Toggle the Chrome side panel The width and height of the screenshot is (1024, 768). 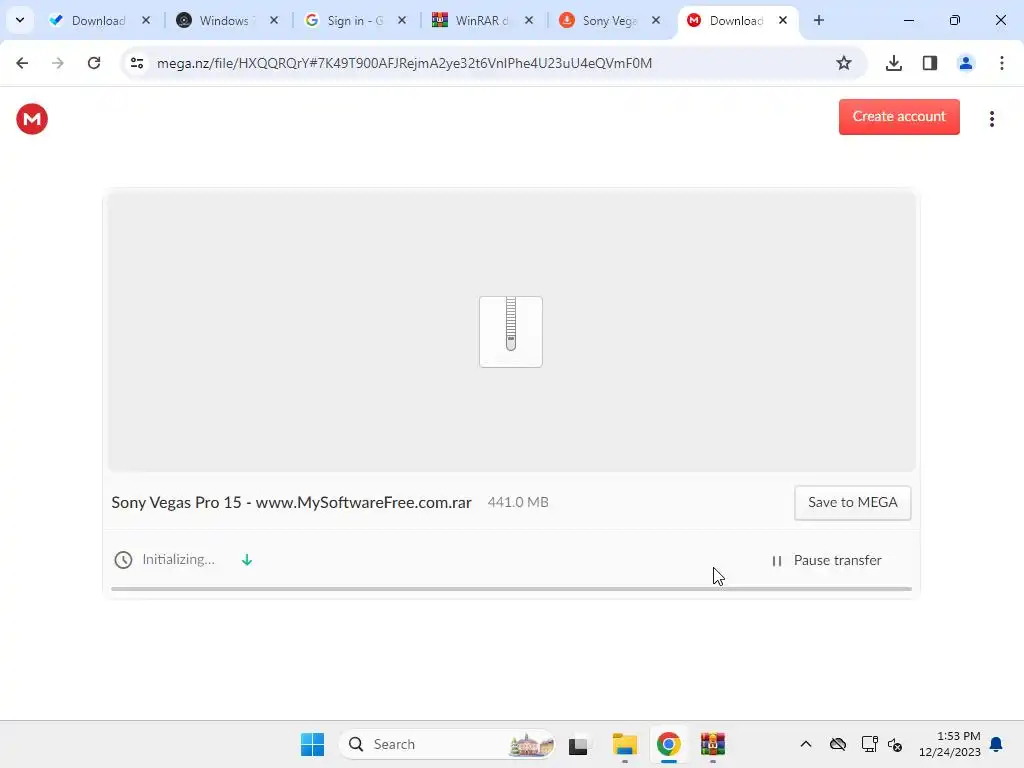[x=930, y=63]
